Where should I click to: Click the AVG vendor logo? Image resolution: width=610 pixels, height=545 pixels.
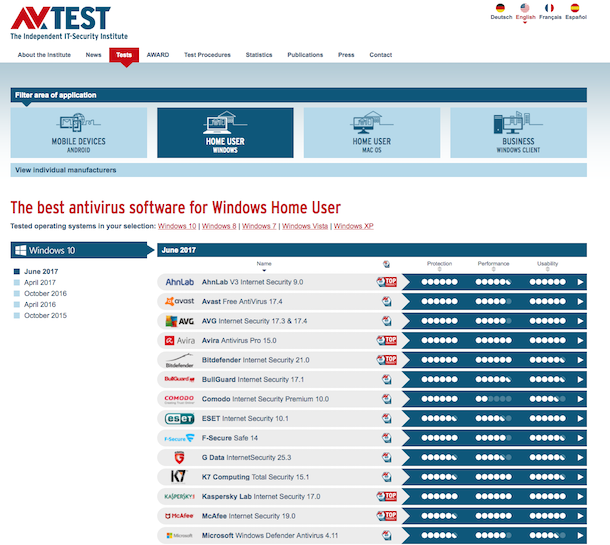pyautogui.click(x=179, y=321)
